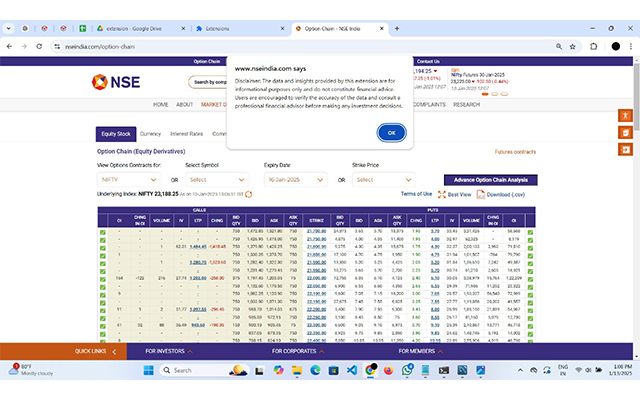The width and height of the screenshot is (640, 400).
Task: Open the Terms of Use link
Action: (x=416, y=194)
